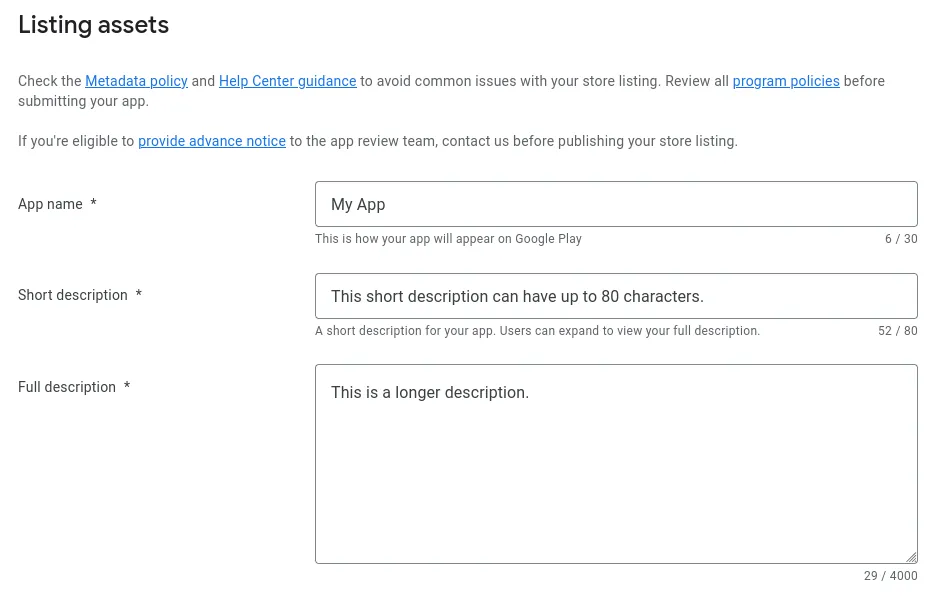Click the Full description resize handle
This screenshot has height=613, width=943.
(911, 554)
